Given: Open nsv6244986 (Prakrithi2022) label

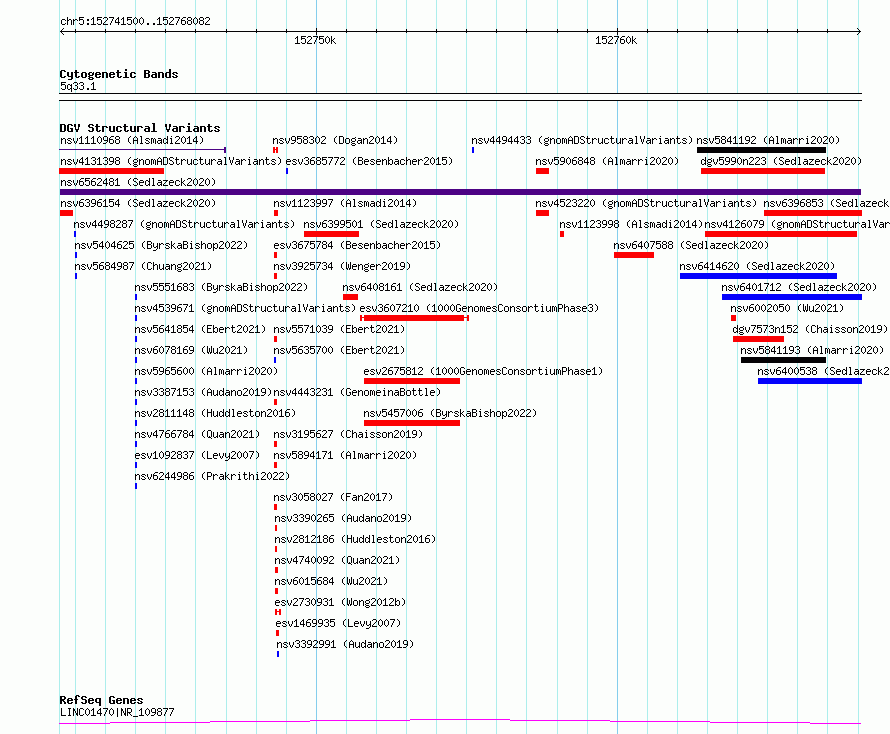Looking at the screenshot, I should [x=212, y=476].
